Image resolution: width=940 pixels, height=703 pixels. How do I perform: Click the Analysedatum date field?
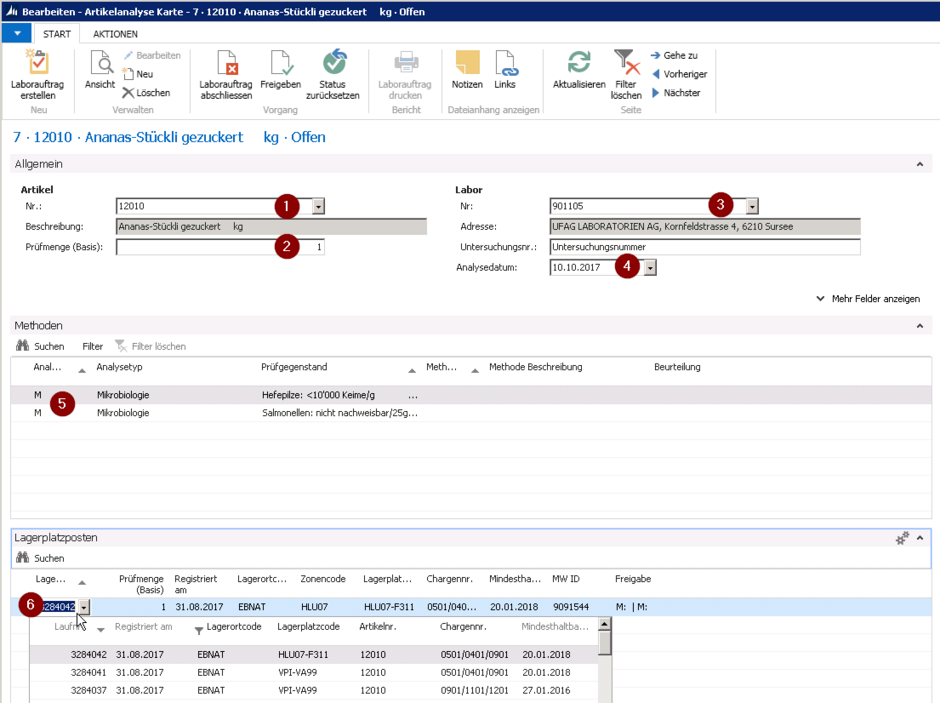point(596,267)
